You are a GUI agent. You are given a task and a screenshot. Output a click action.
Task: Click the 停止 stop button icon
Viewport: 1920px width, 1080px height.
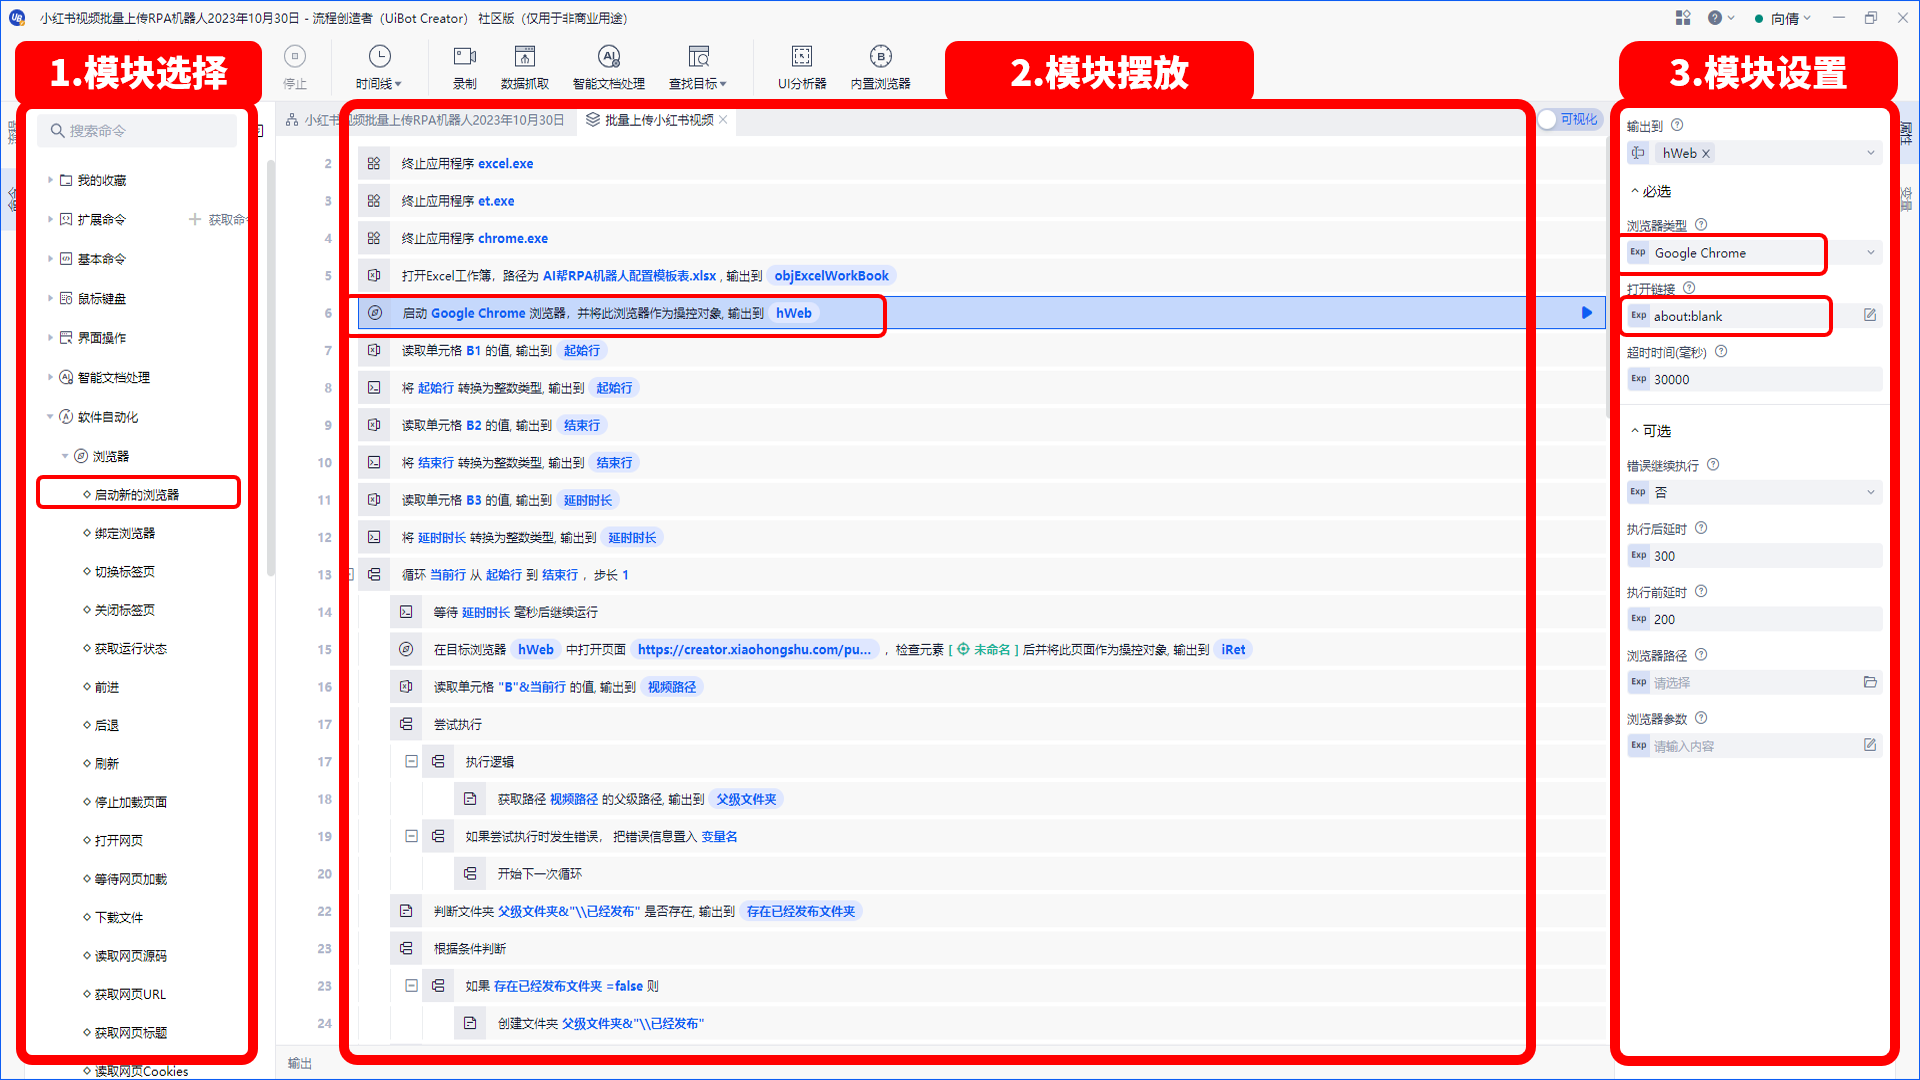pos(295,57)
